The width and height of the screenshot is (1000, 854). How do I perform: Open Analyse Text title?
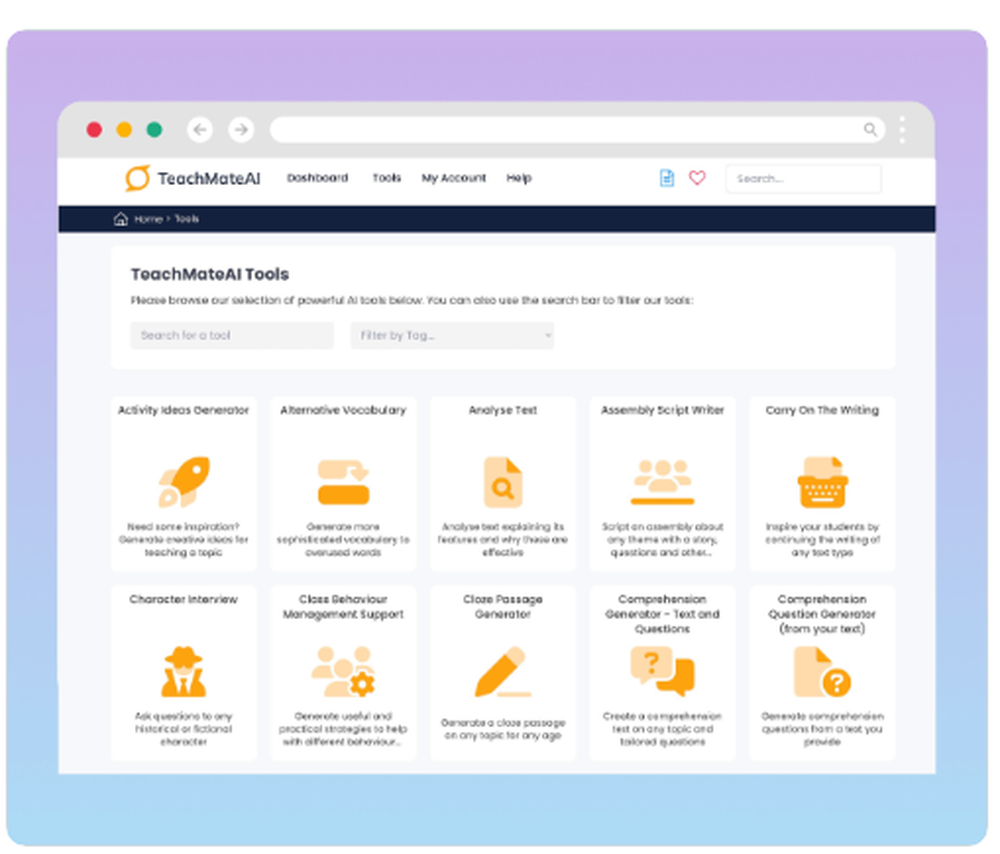[503, 410]
